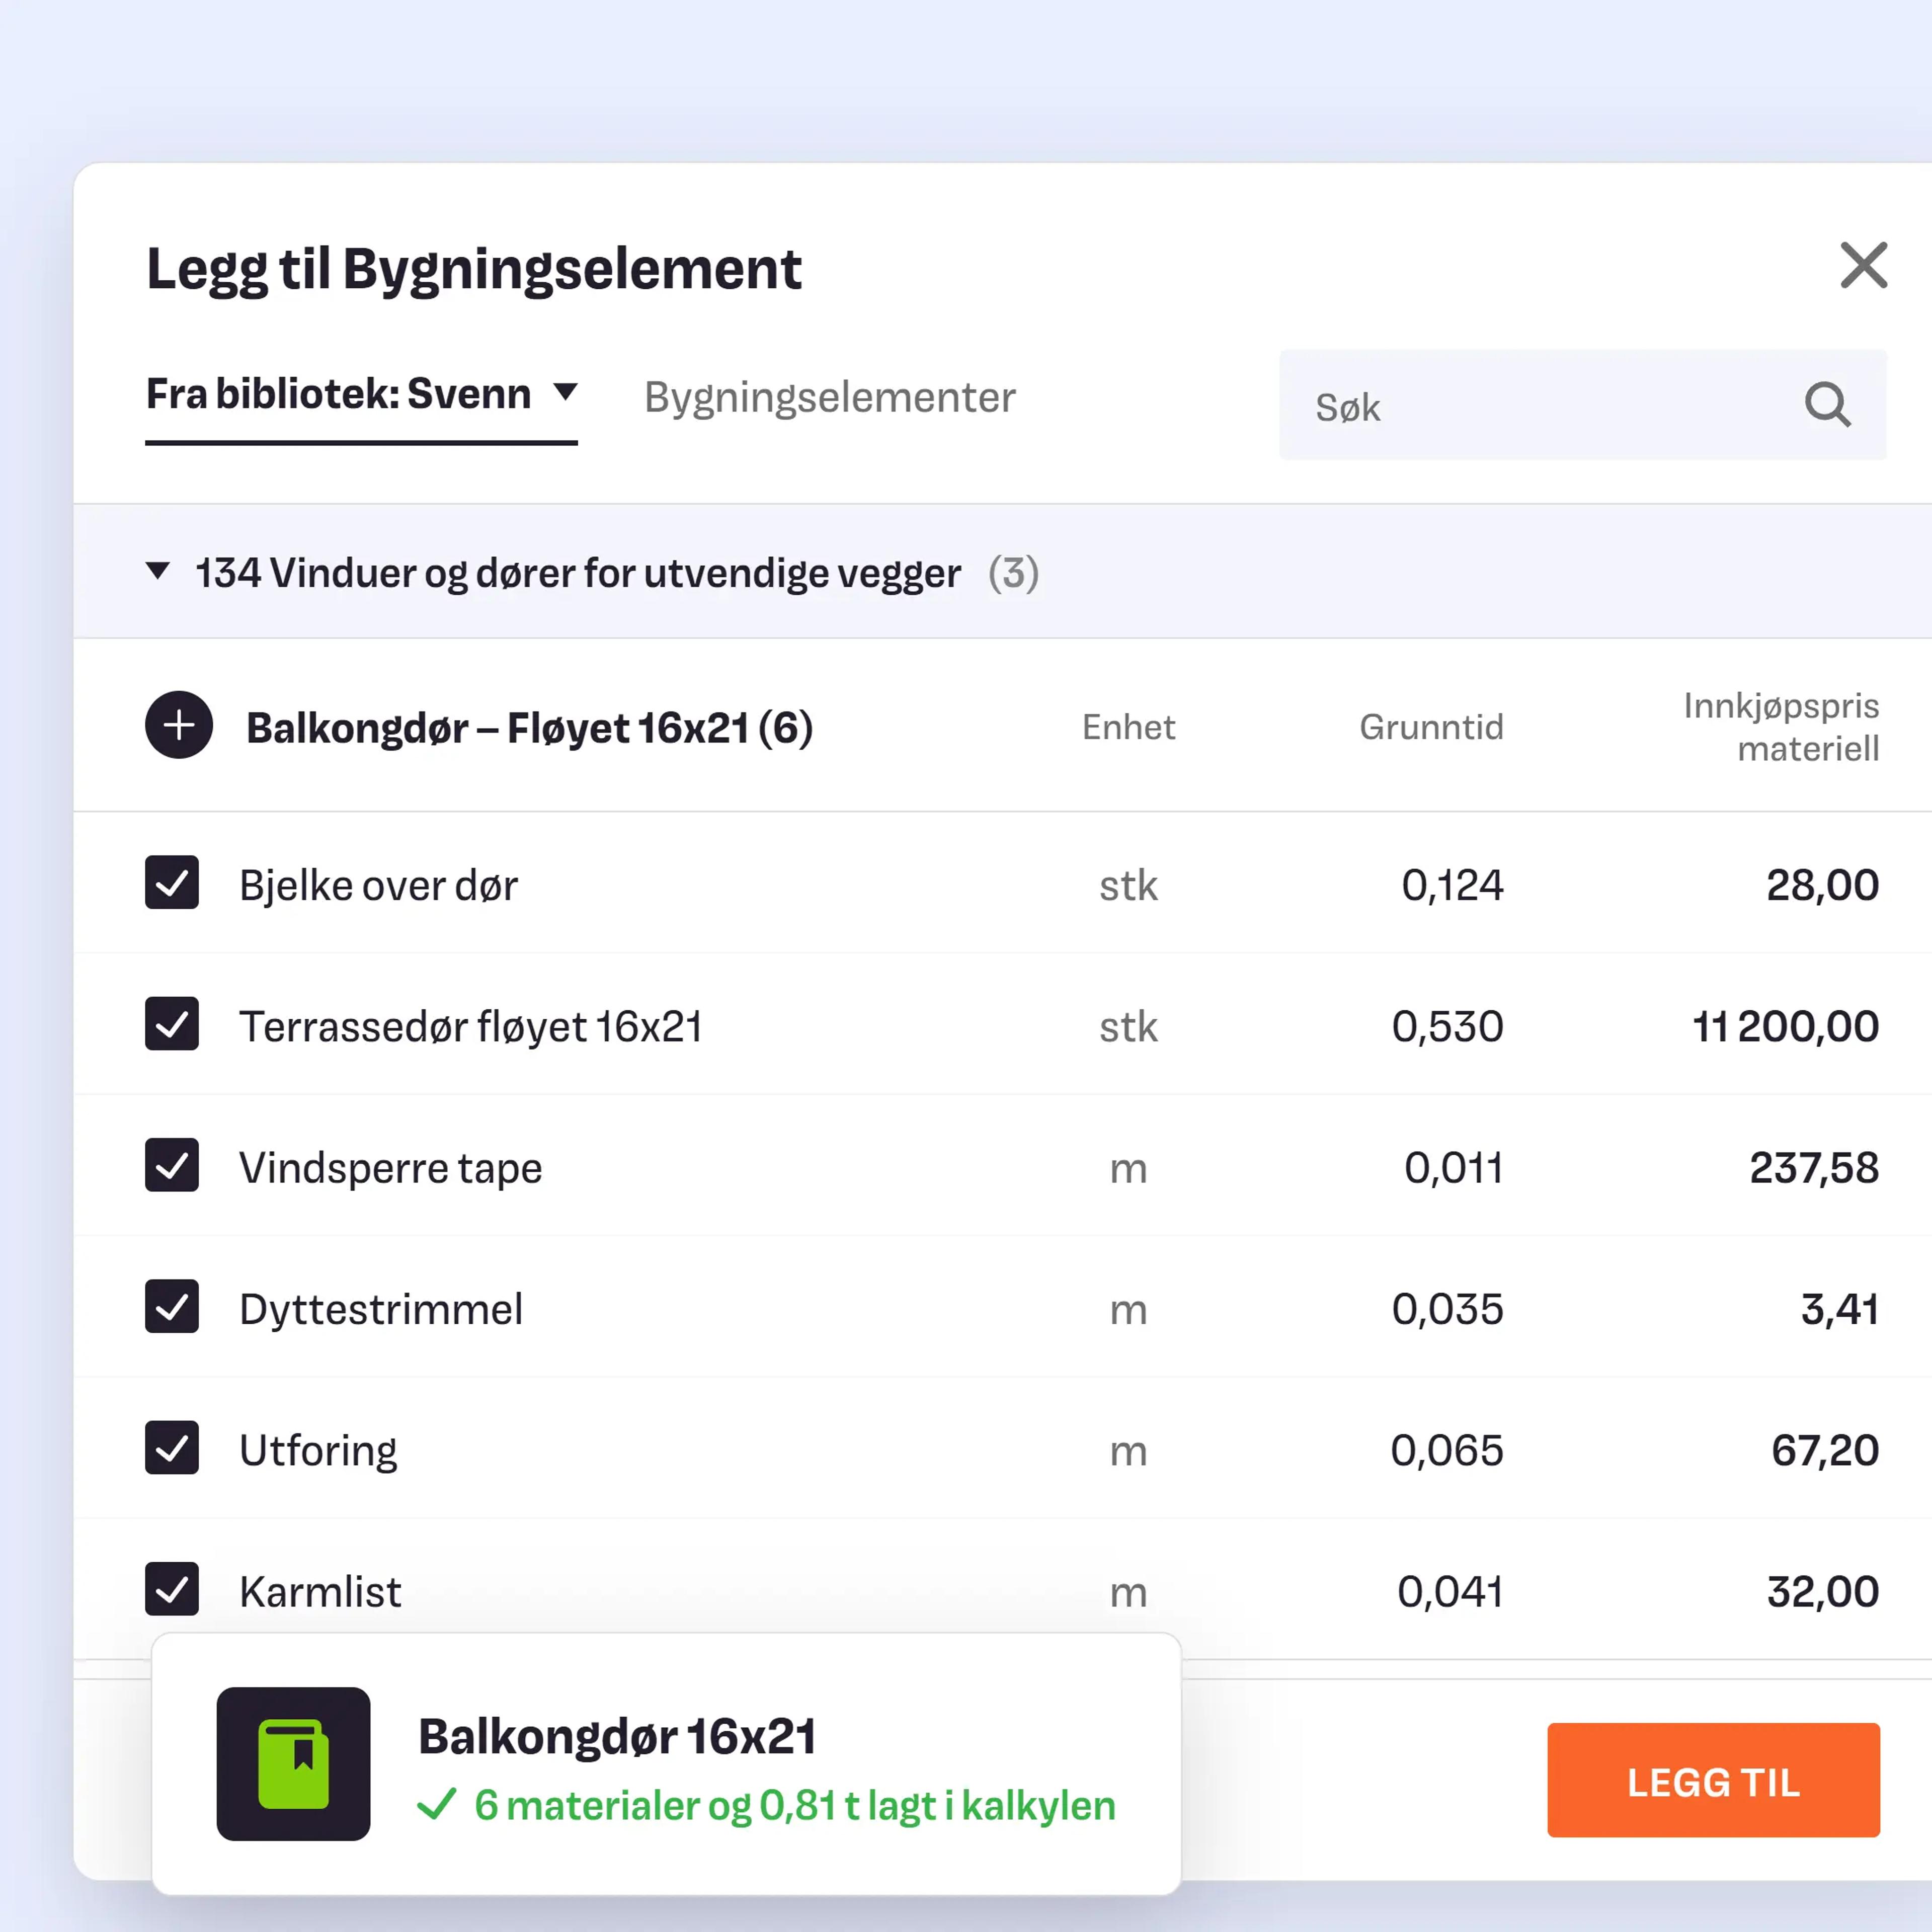Click the Enhet column header
The image size is (1932, 1932).
click(1128, 727)
